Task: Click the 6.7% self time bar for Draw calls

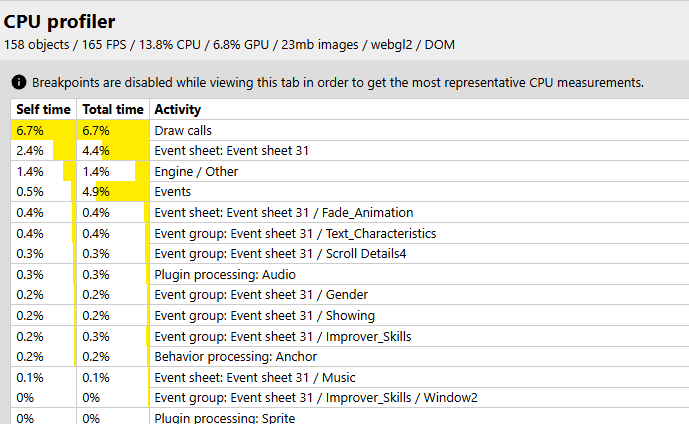Action: click(x=44, y=130)
